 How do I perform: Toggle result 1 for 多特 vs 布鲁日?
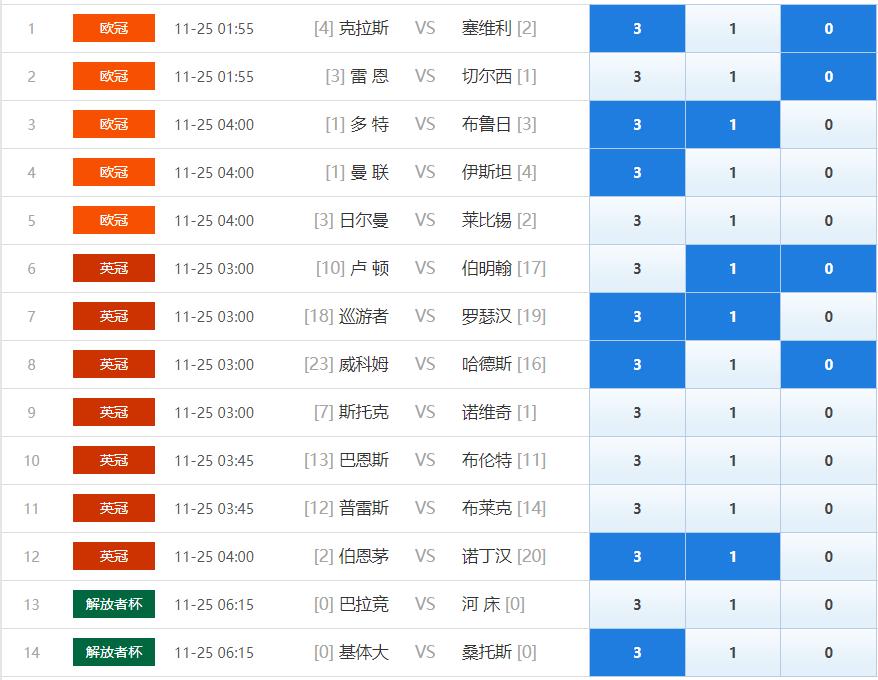pos(732,125)
